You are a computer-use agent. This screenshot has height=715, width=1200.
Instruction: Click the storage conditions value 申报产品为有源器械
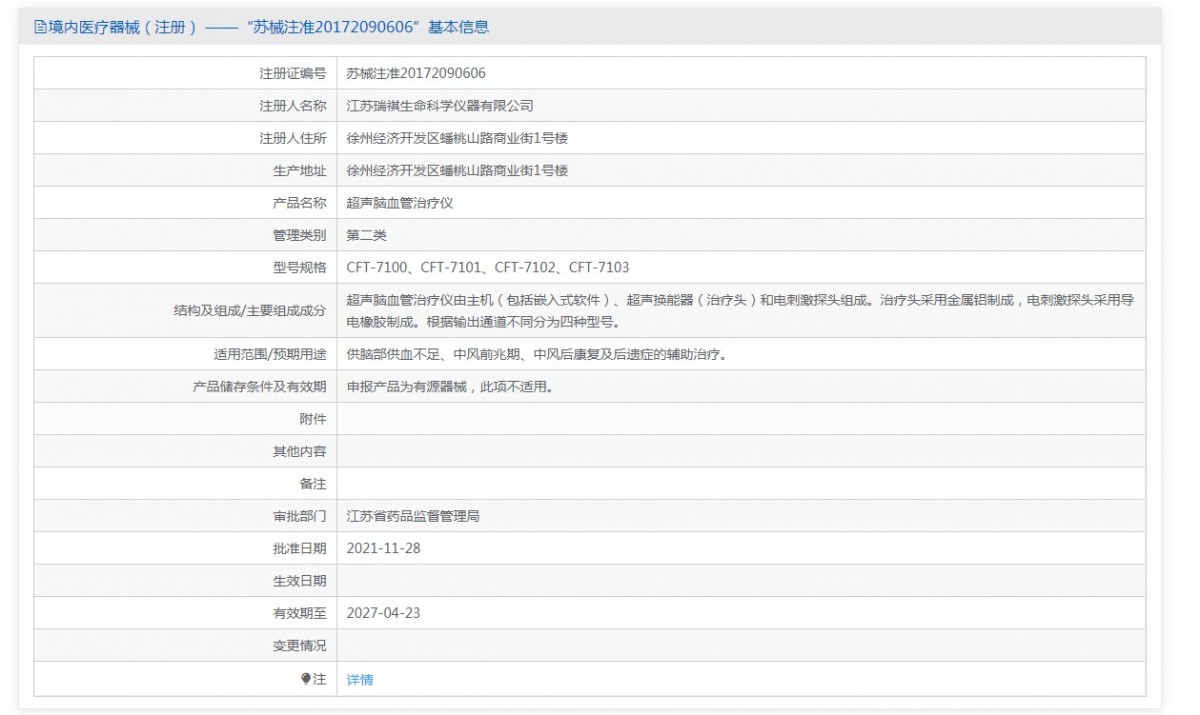pos(449,387)
